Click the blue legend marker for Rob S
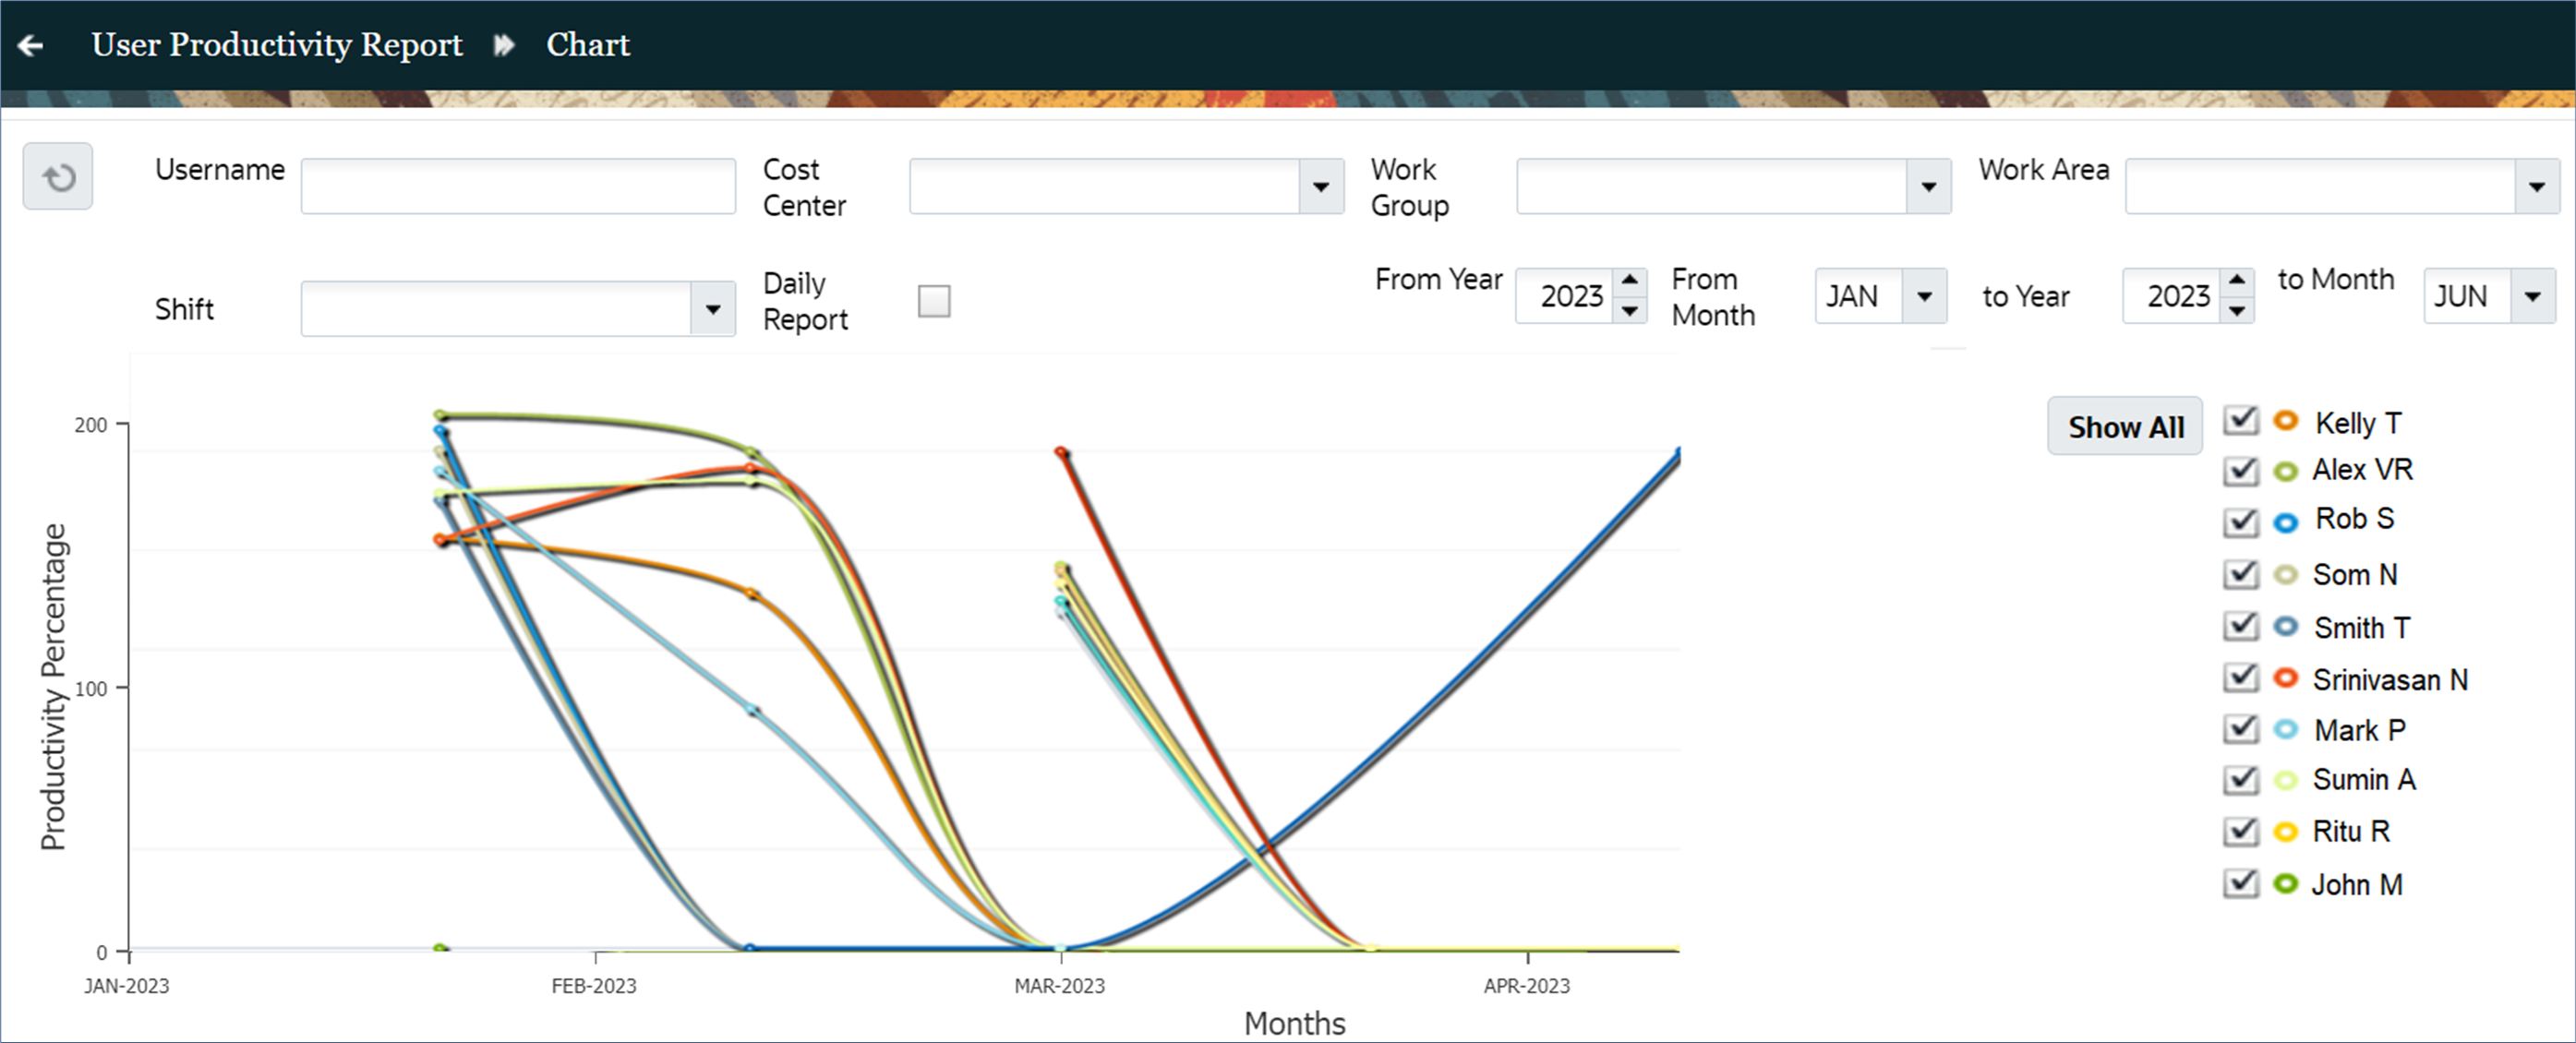Image resolution: width=2576 pixels, height=1043 pixels. pos(2286,521)
